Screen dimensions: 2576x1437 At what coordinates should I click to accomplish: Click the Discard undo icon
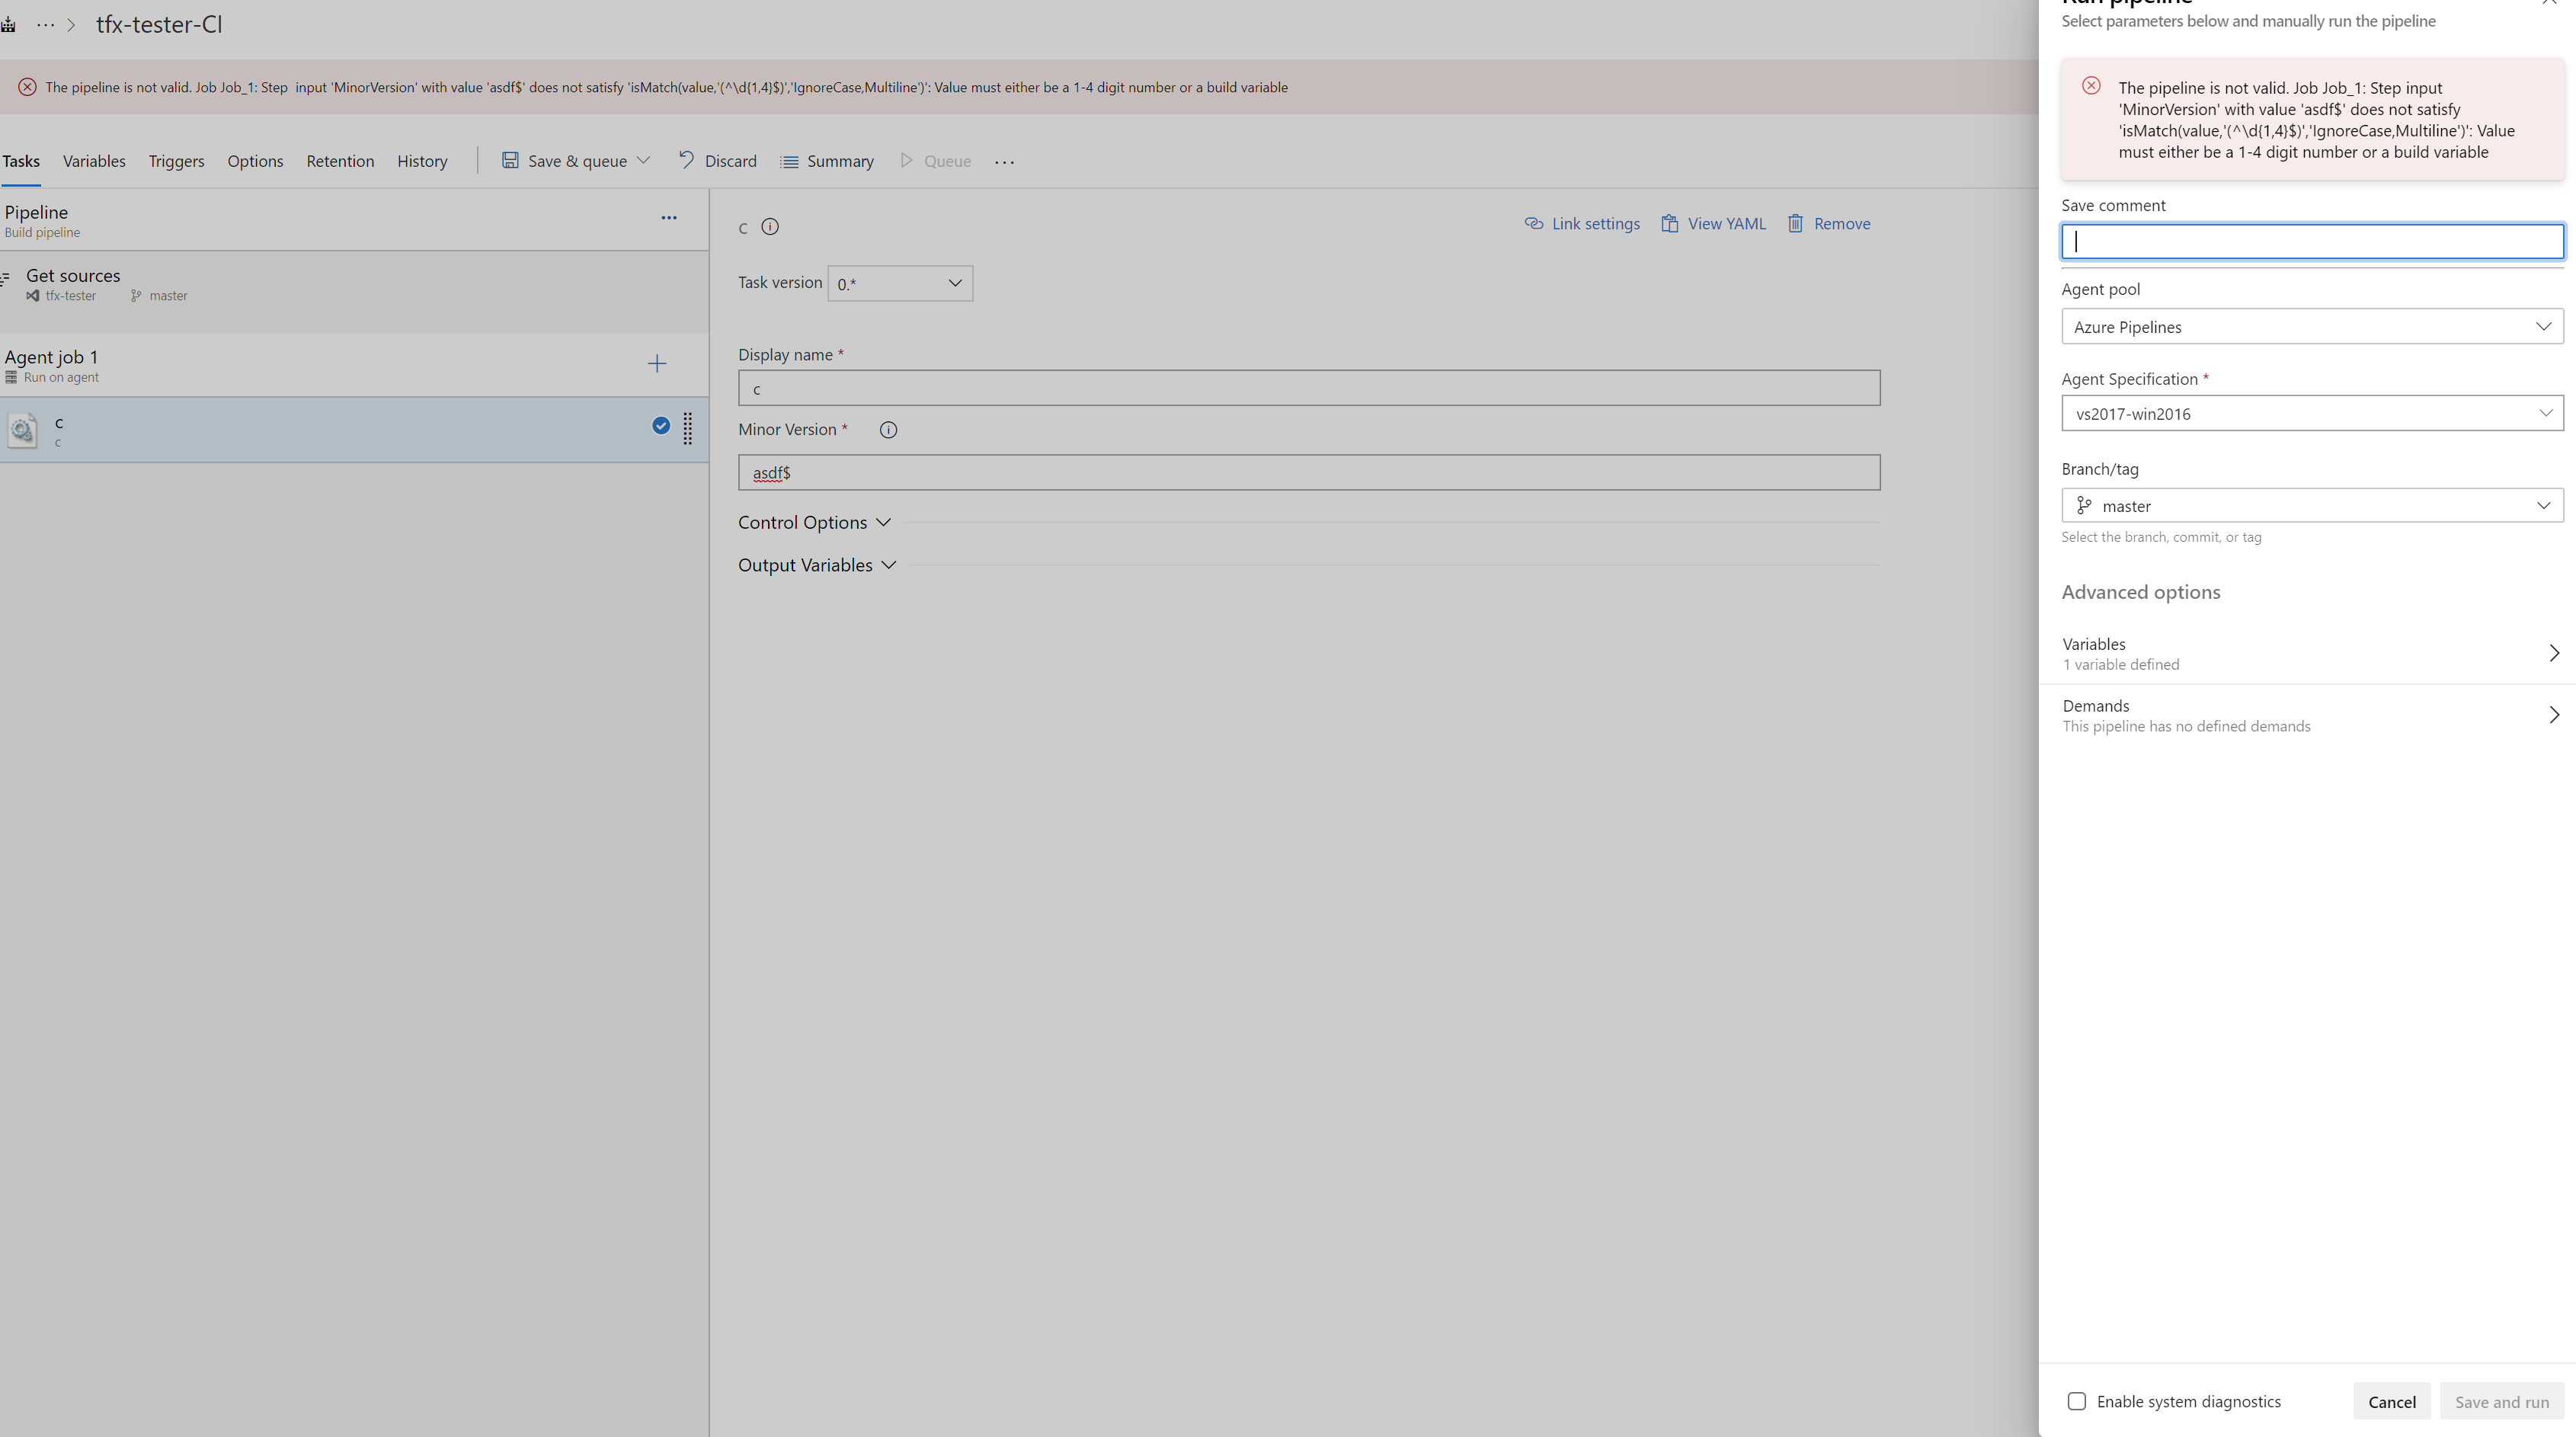coord(686,160)
